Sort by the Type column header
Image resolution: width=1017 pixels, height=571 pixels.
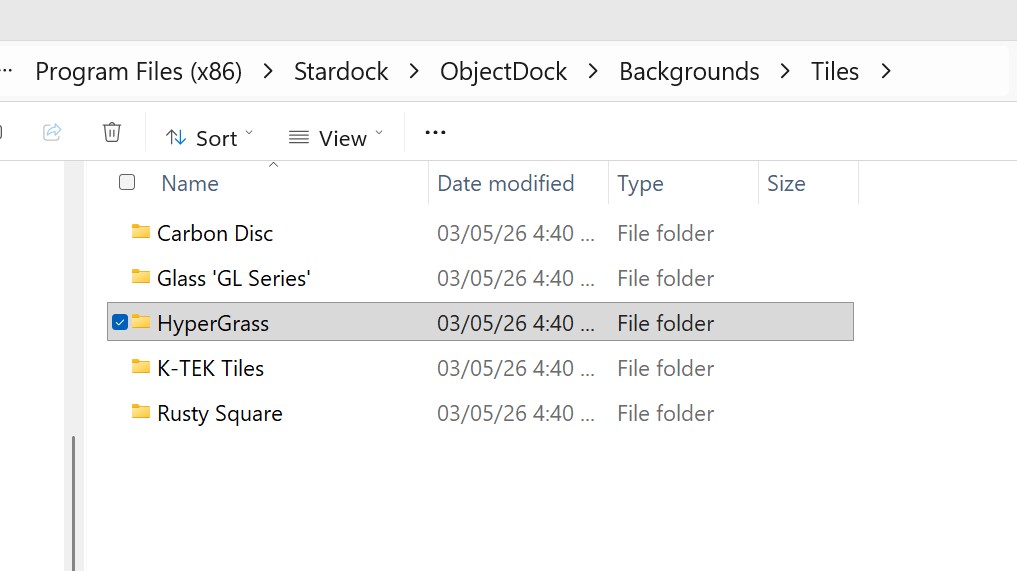(640, 184)
